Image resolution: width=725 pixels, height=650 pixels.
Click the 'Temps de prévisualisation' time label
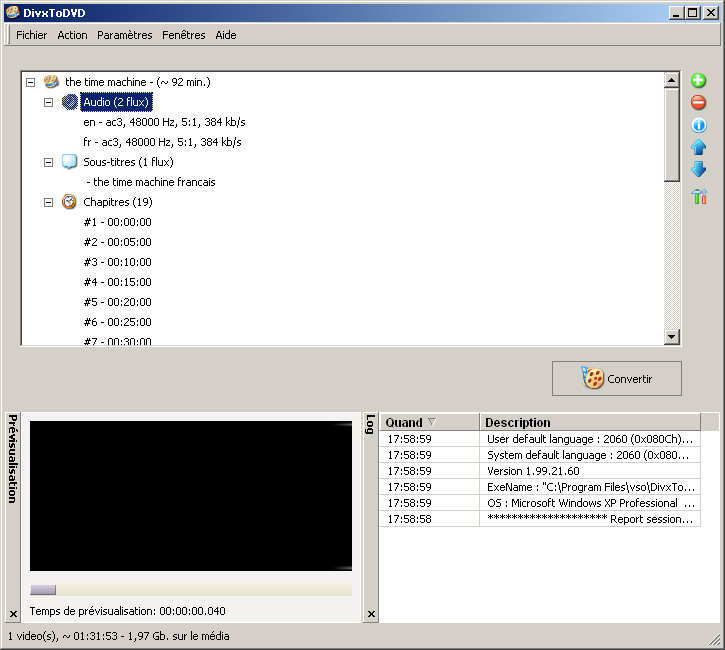[128, 611]
